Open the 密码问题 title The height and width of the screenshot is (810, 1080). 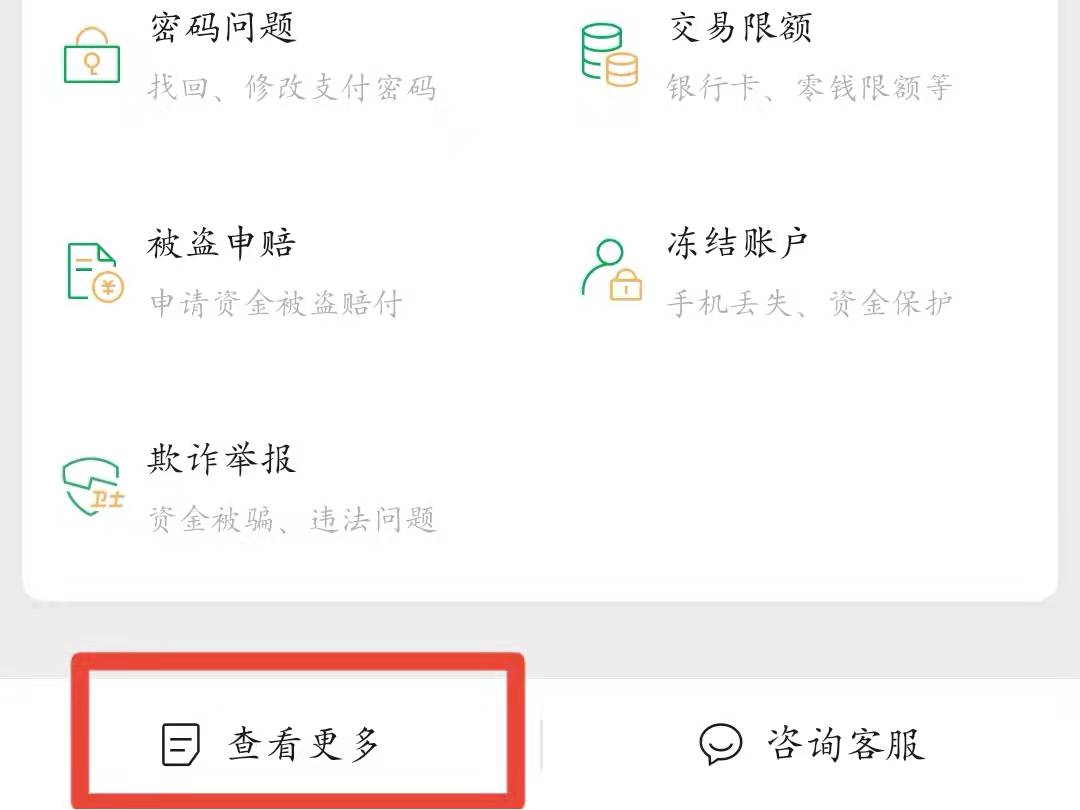(223, 28)
